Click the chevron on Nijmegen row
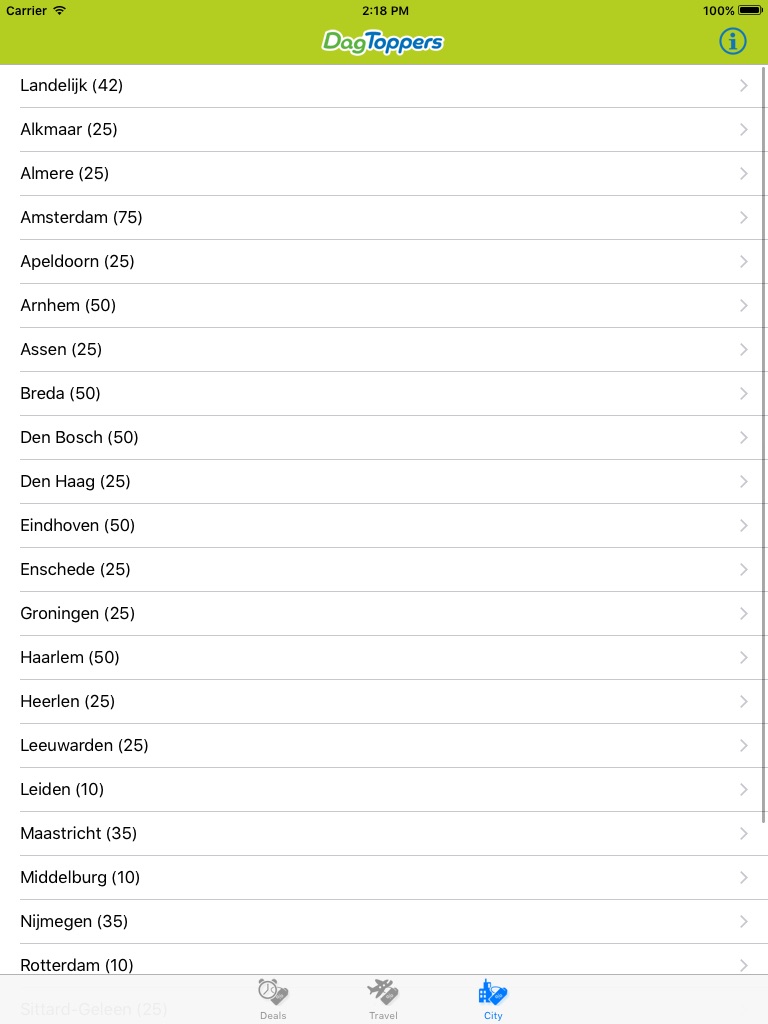768x1024 pixels. click(x=743, y=922)
